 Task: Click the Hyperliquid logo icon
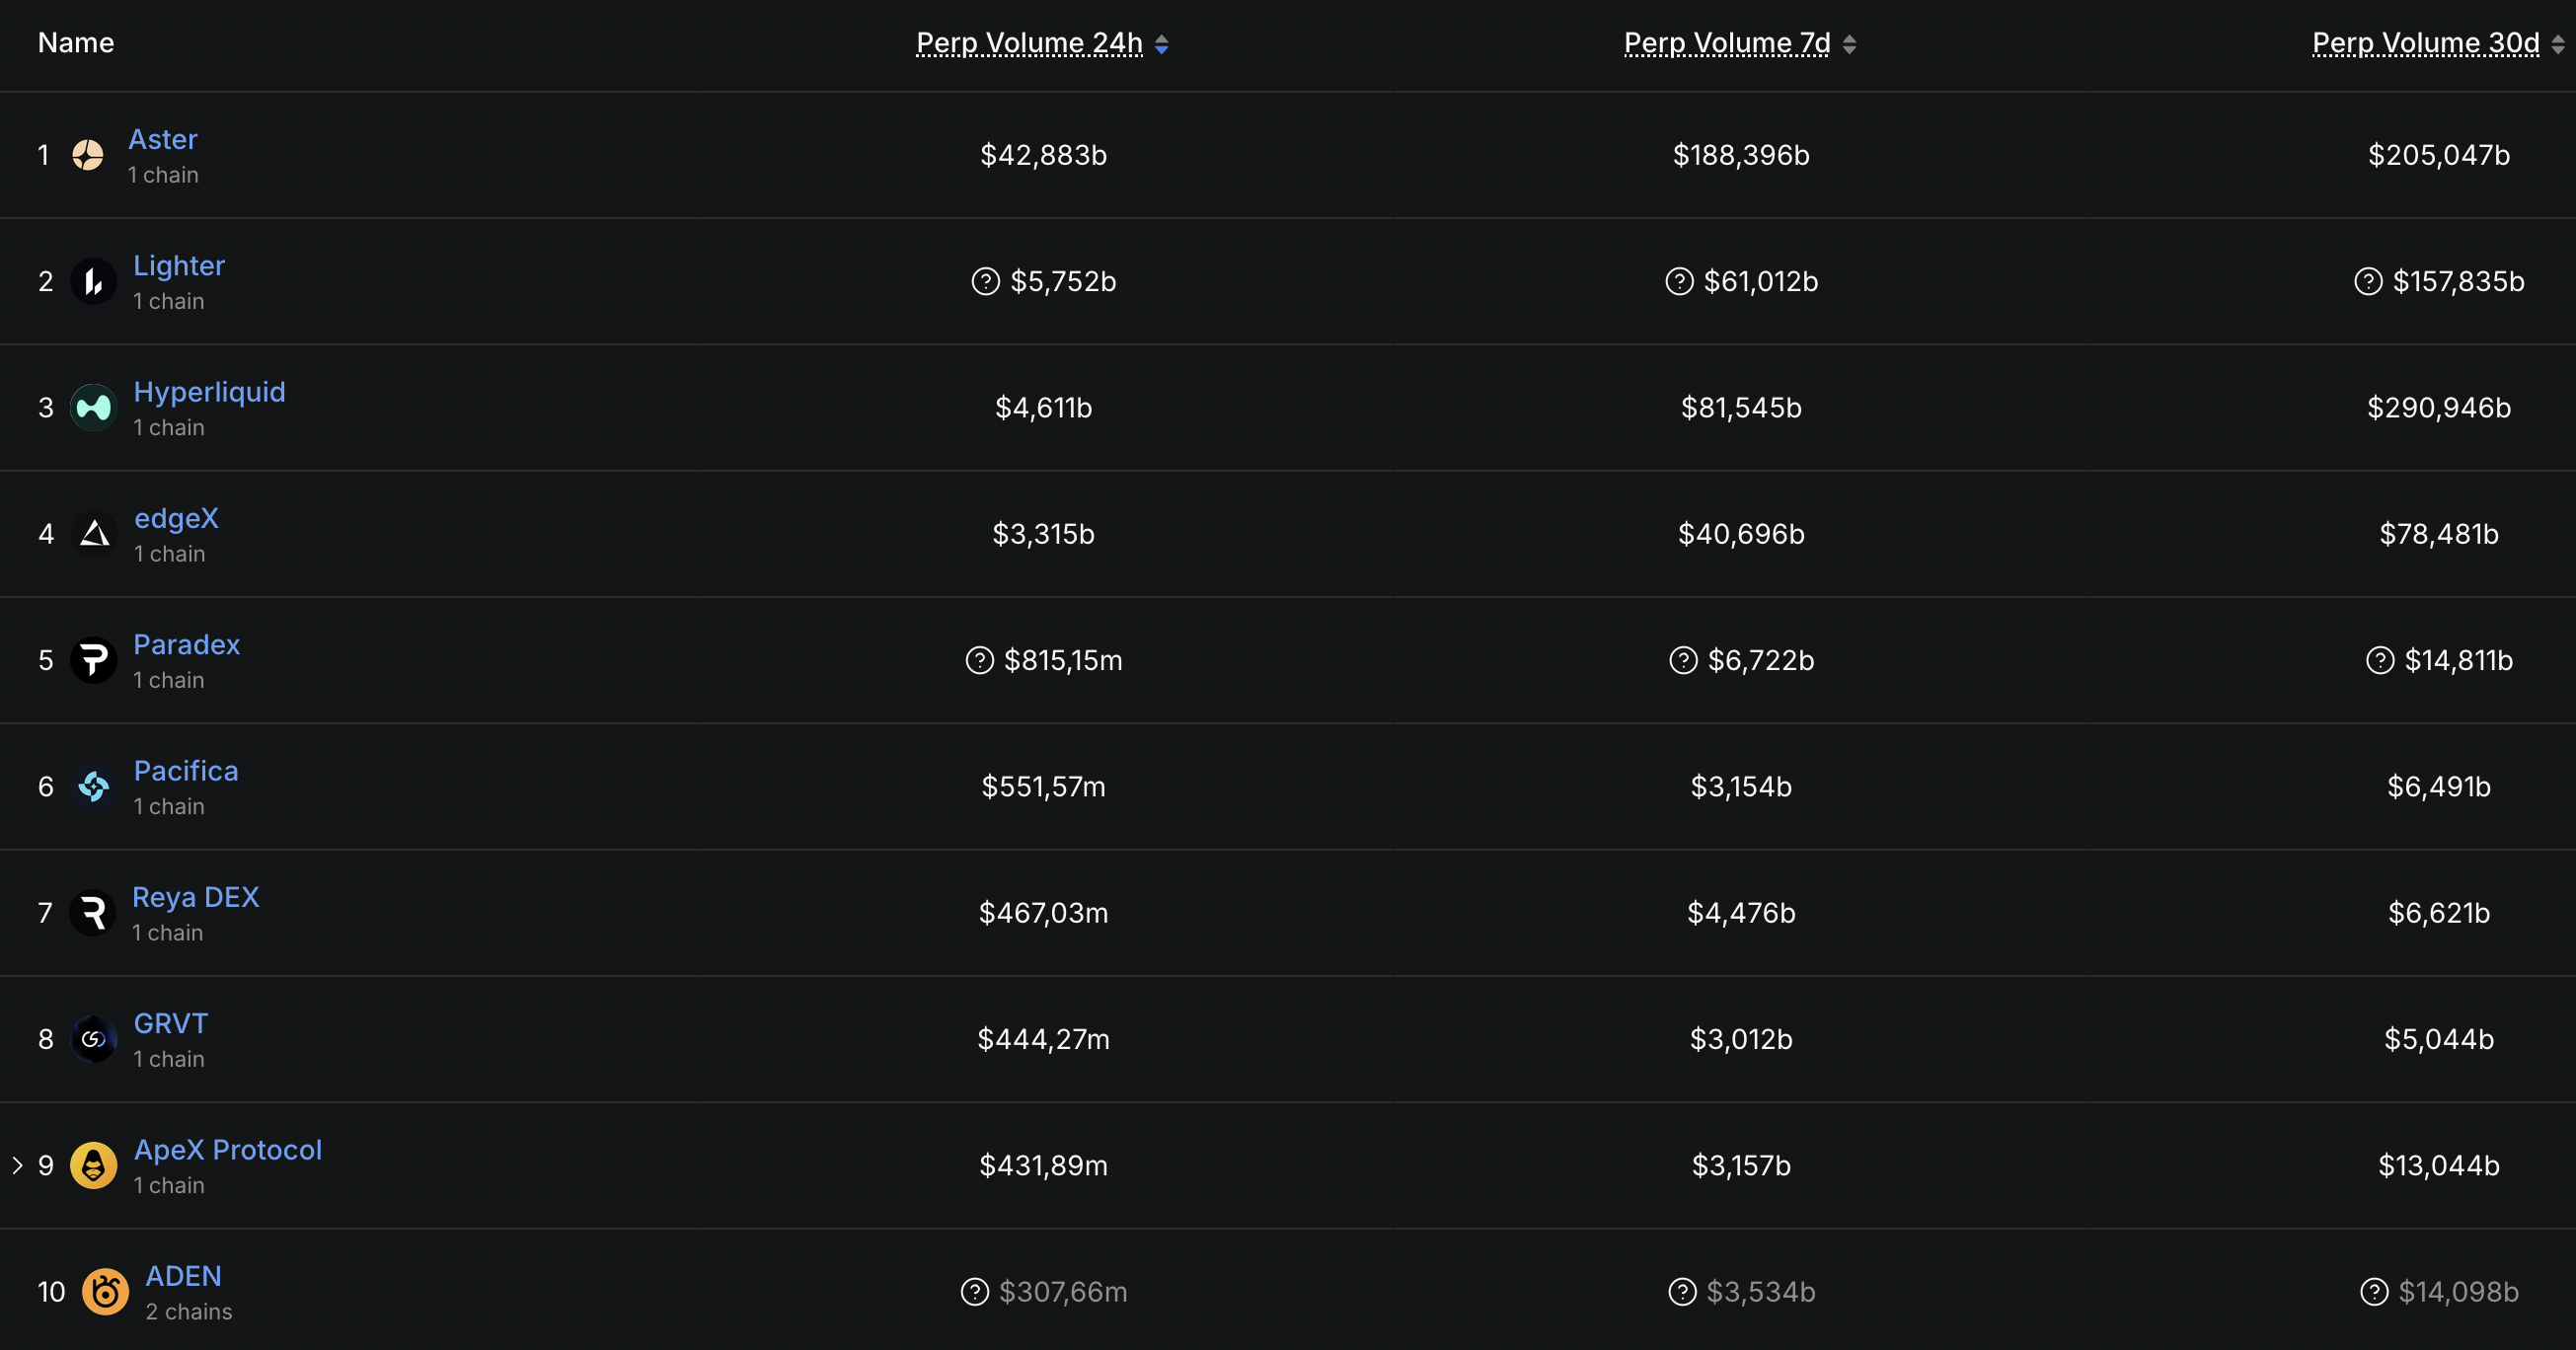click(x=94, y=408)
